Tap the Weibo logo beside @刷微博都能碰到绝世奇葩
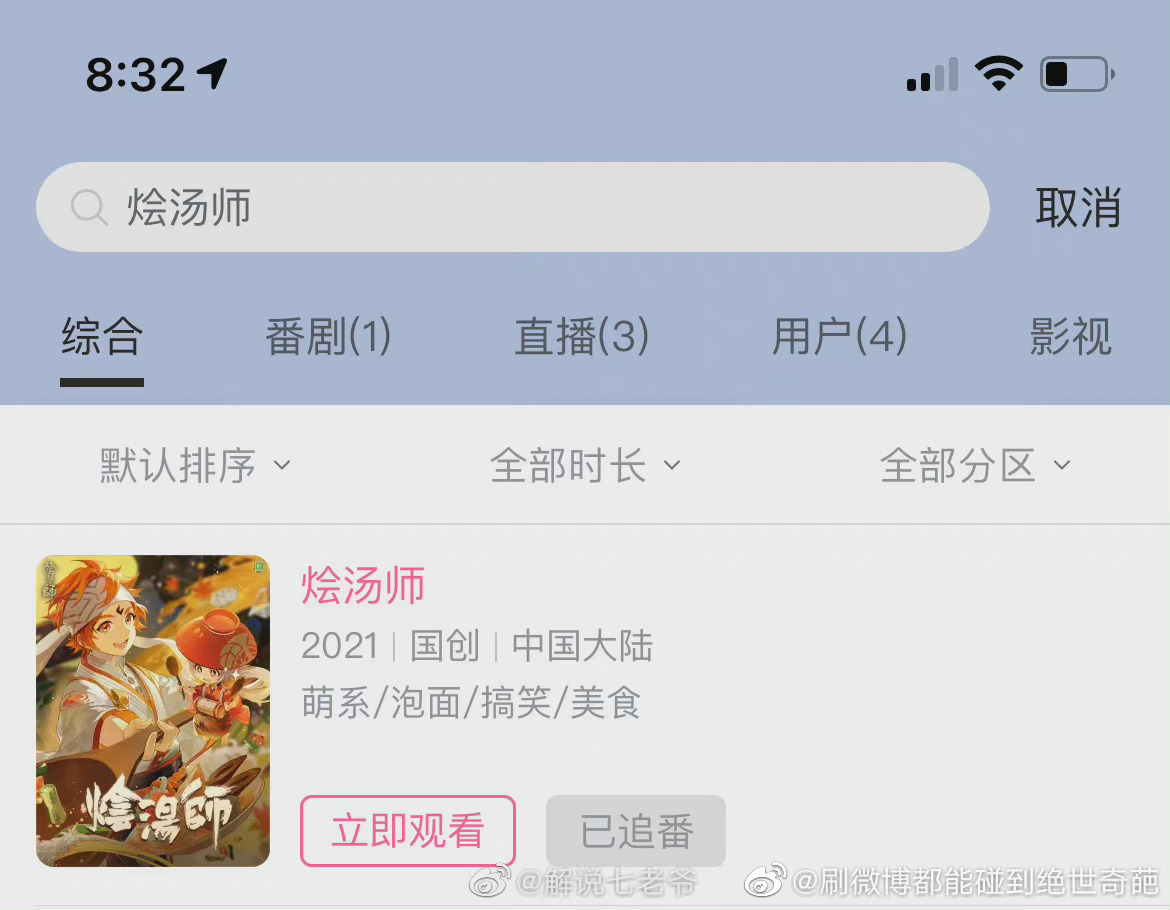This screenshot has height=910, width=1170. [766, 879]
